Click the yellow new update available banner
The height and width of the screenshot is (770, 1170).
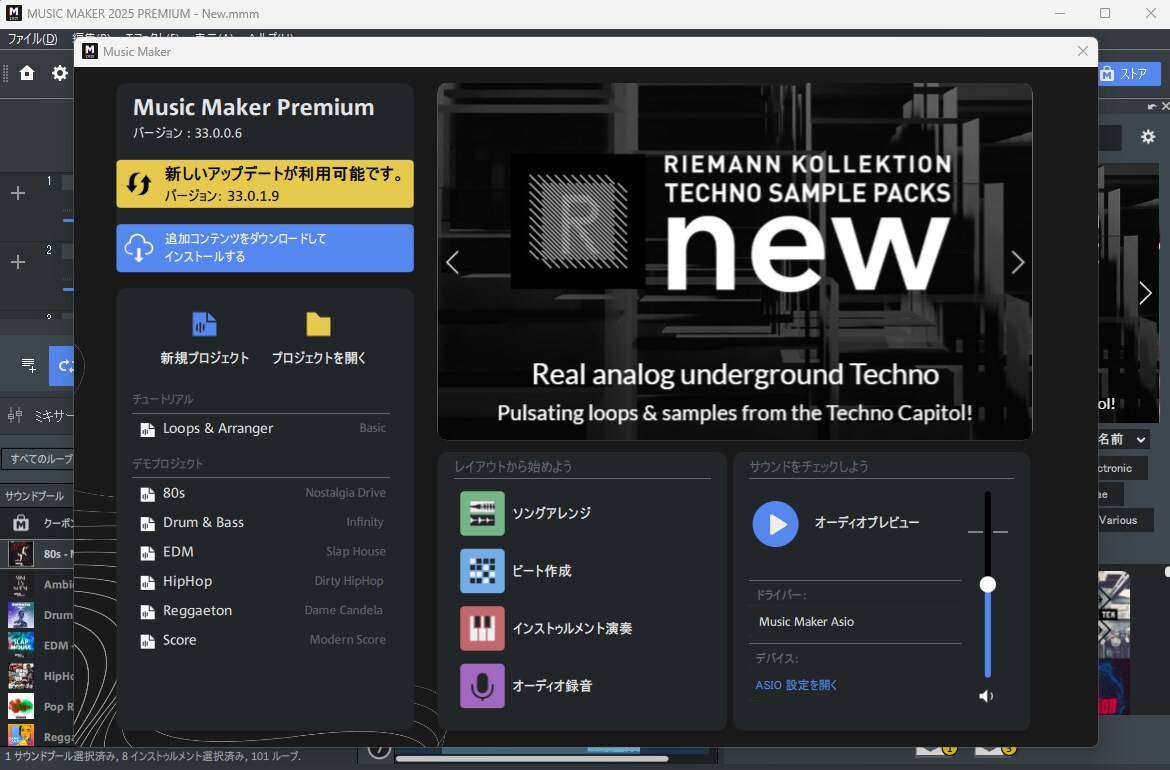pyautogui.click(x=265, y=184)
